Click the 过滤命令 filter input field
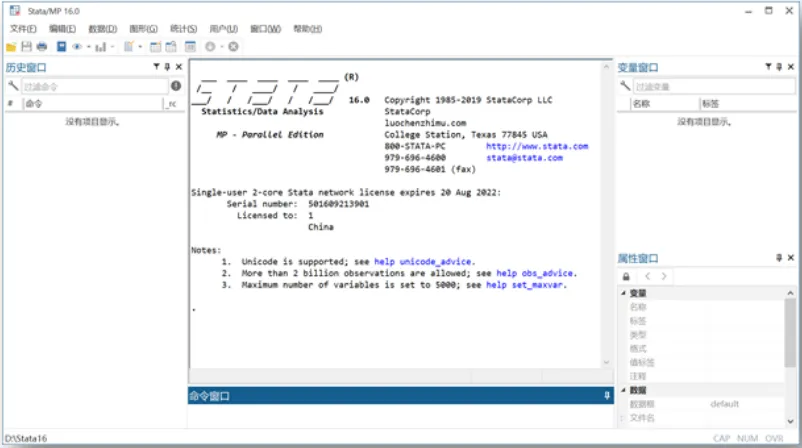Image resolution: width=802 pixels, height=448 pixels. 95,86
